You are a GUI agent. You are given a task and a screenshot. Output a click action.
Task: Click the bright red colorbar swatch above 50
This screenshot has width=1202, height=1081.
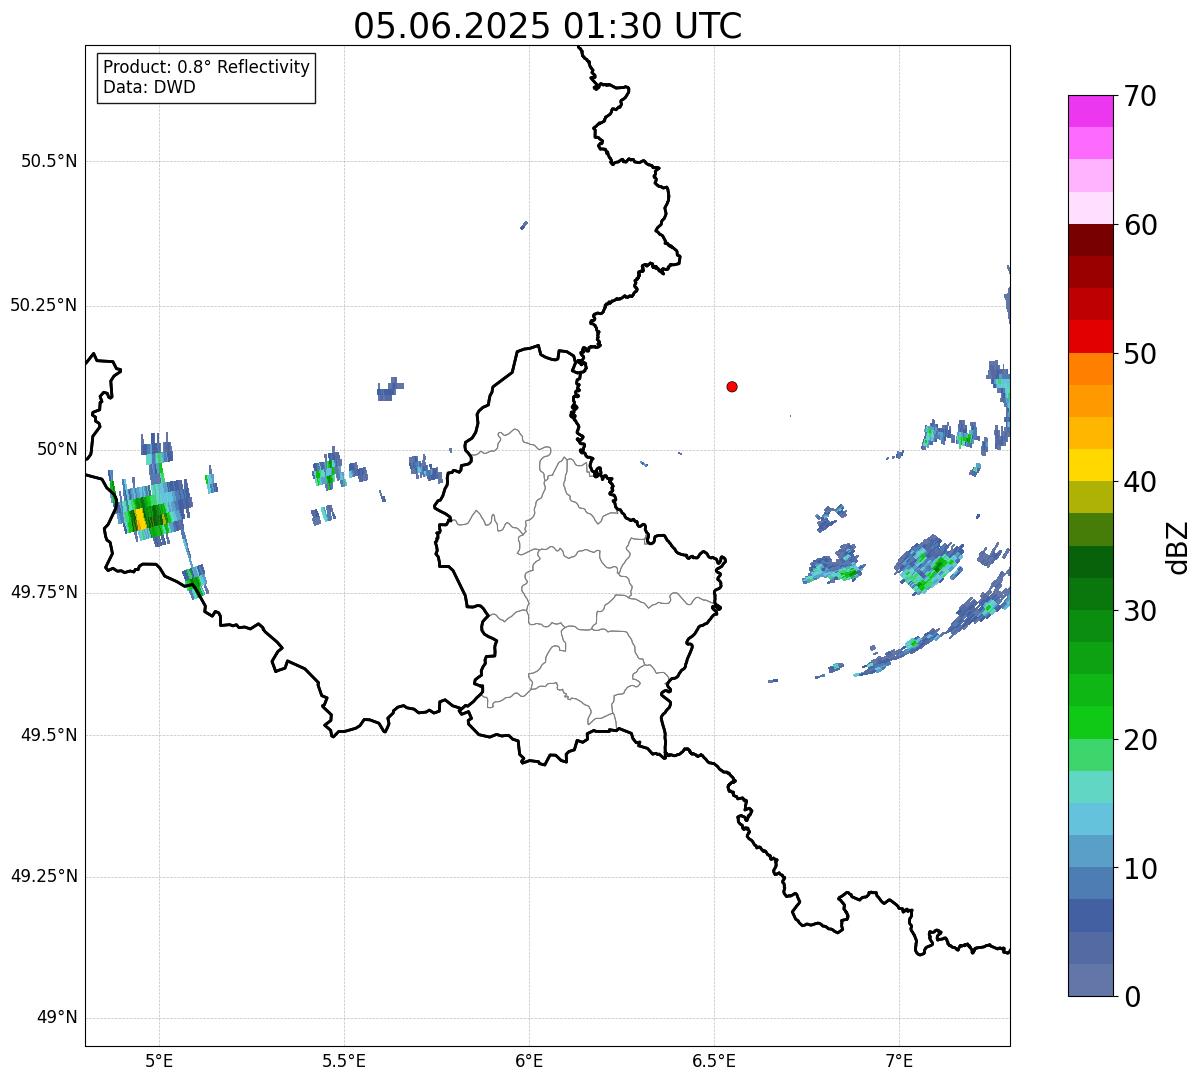[x=1091, y=336]
